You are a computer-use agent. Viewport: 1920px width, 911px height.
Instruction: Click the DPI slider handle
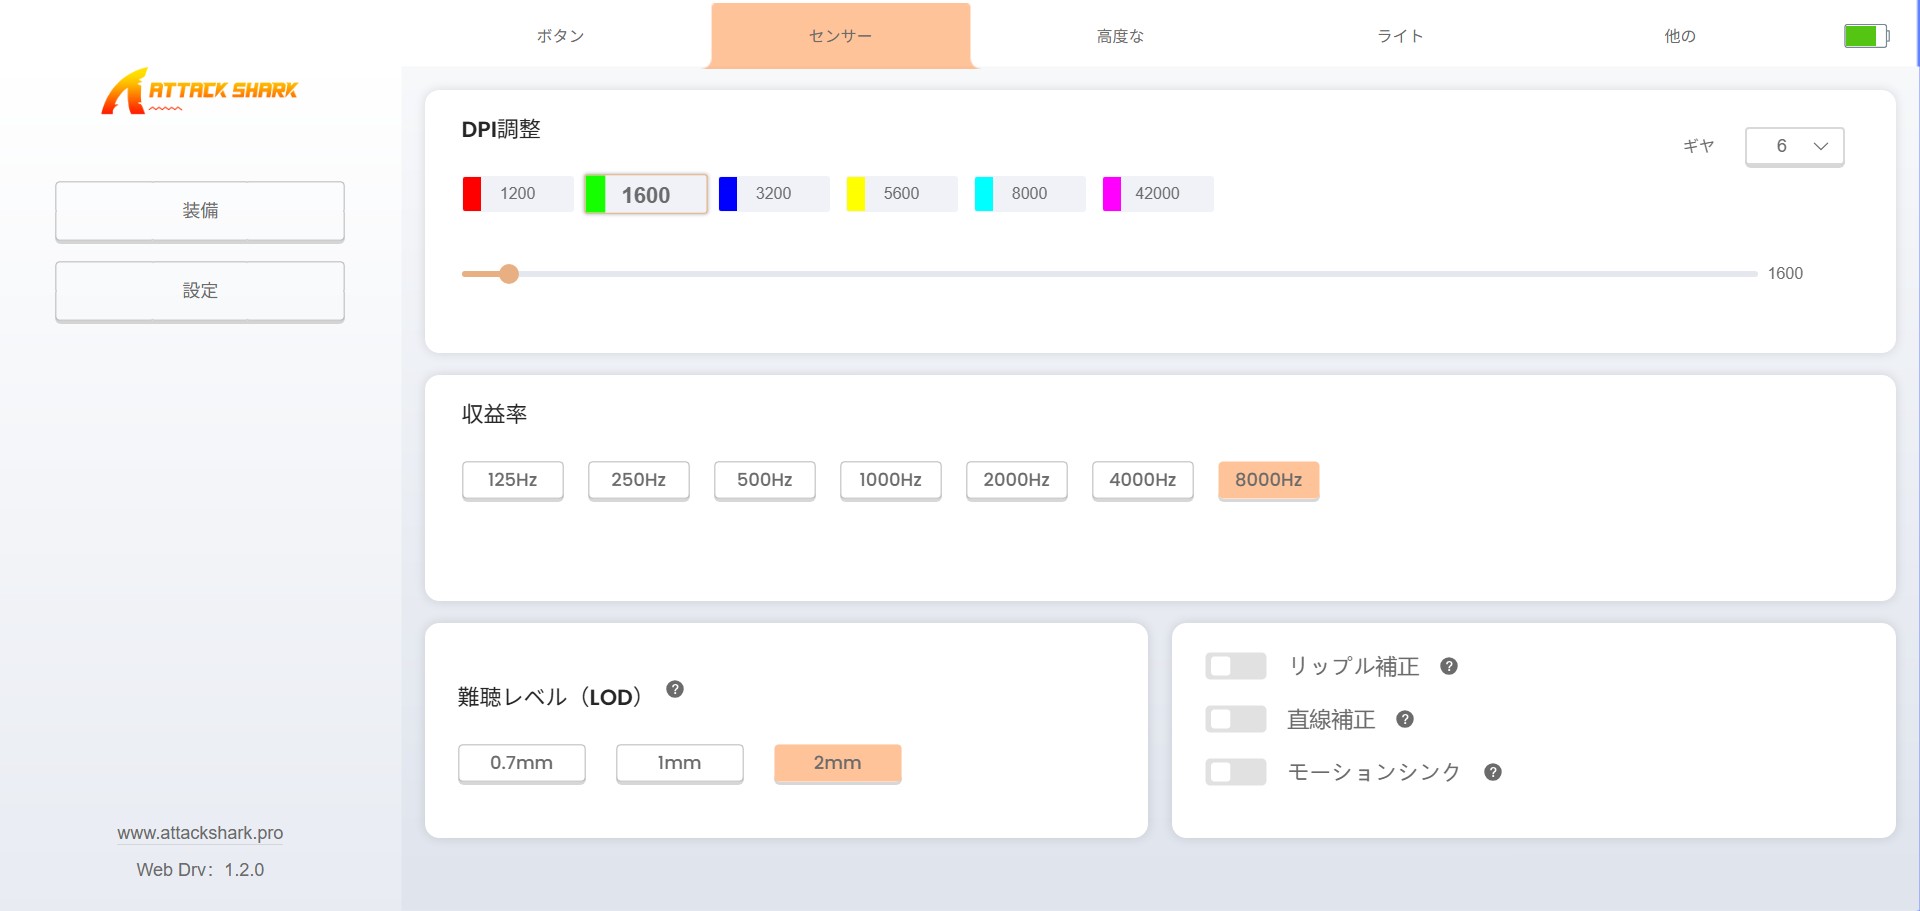(509, 274)
